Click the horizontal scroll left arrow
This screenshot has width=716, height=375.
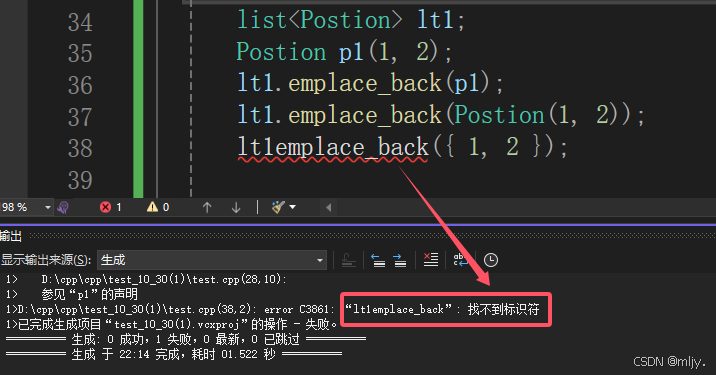[x=328, y=208]
